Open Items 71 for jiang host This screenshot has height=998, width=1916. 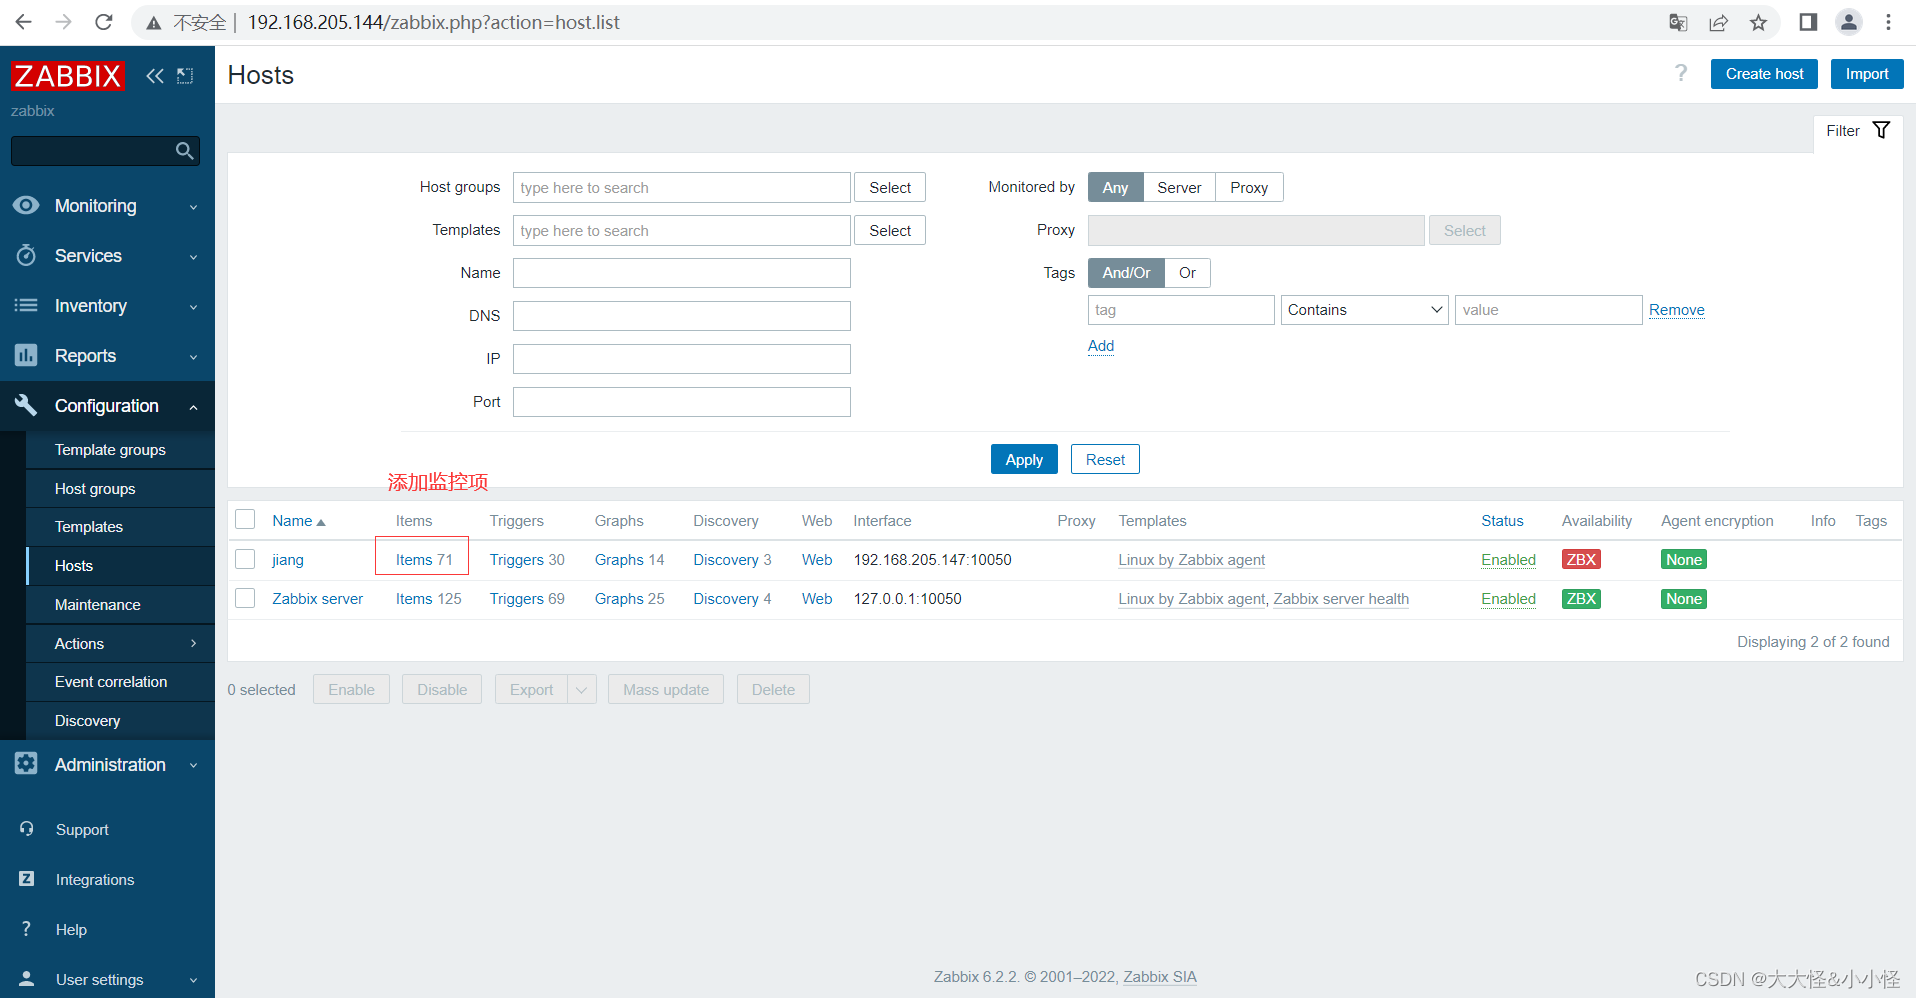click(x=424, y=560)
